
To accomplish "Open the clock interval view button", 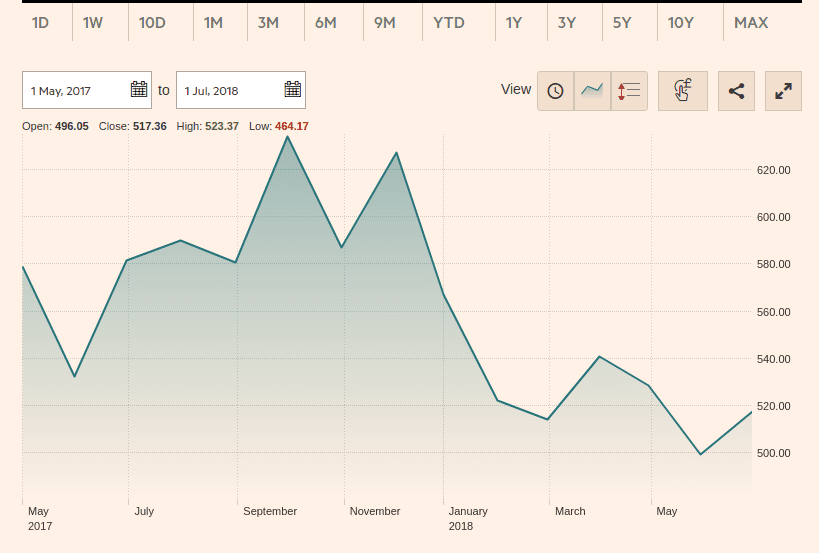I will point(555,91).
